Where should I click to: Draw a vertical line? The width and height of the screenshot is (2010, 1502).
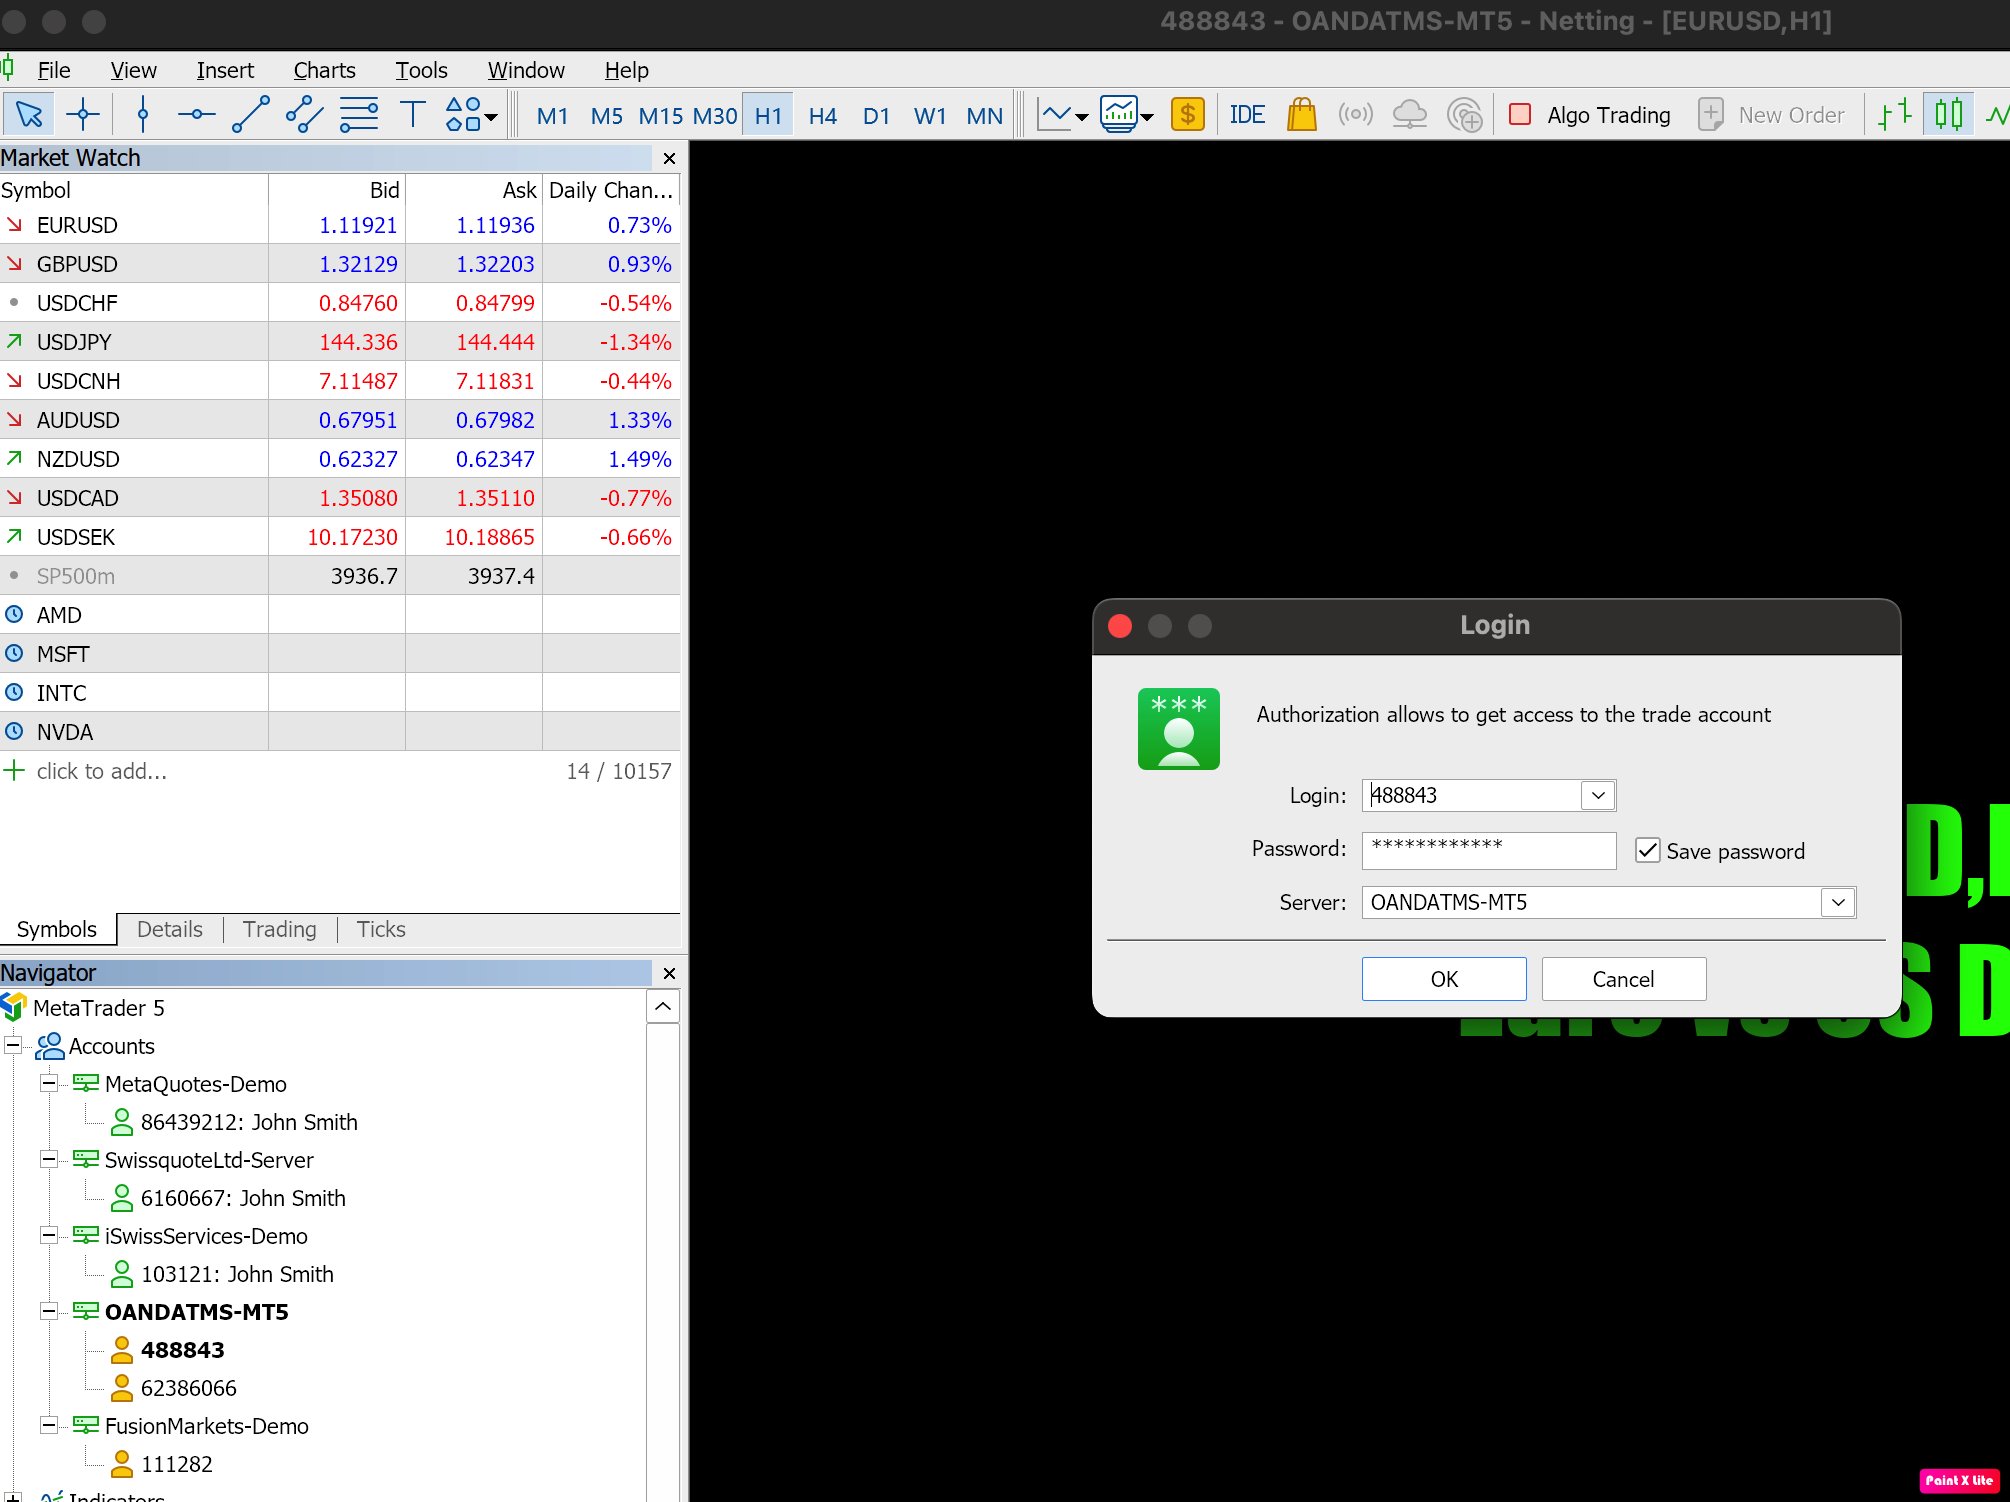pos(143,115)
